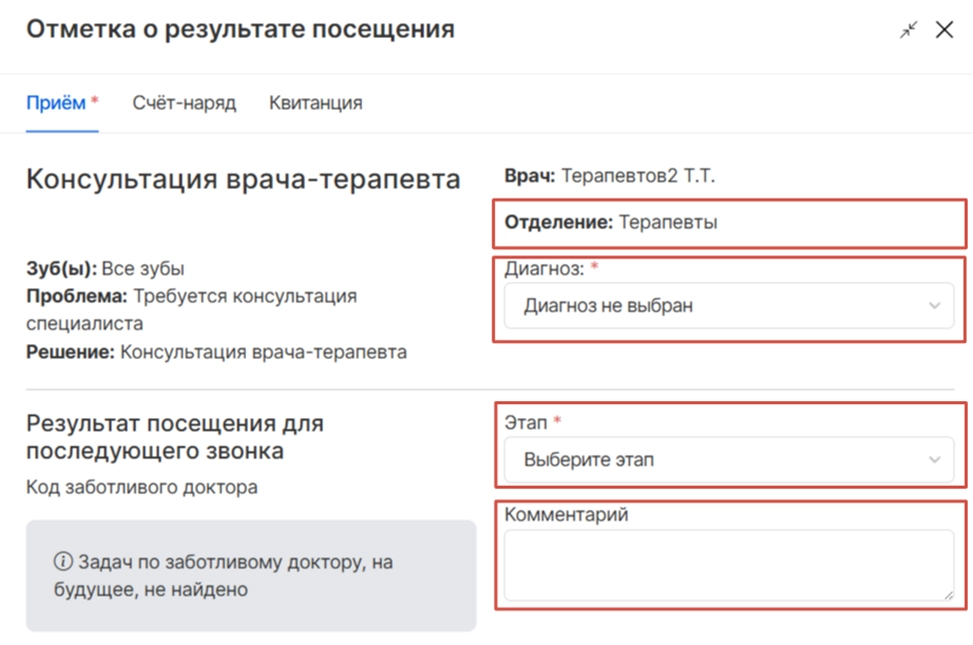Viewport: 973px width, 645px height.
Task: Click the chevron arrow in the Этап field
Action: [935, 460]
